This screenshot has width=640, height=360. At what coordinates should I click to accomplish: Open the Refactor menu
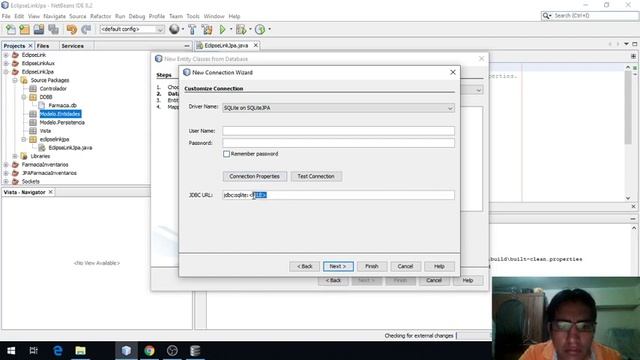(x=100, y=16)
